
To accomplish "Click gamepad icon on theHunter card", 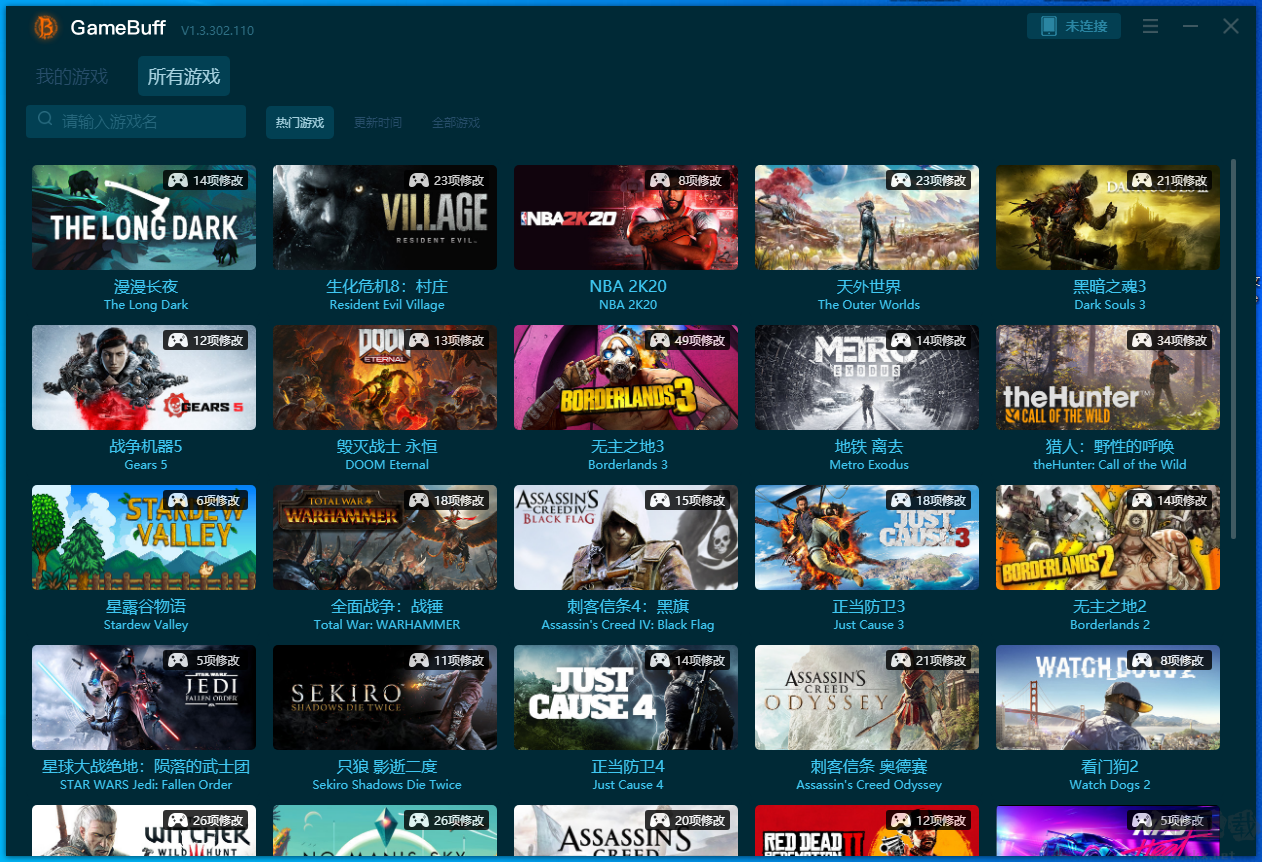I will tap(1141, 340).
